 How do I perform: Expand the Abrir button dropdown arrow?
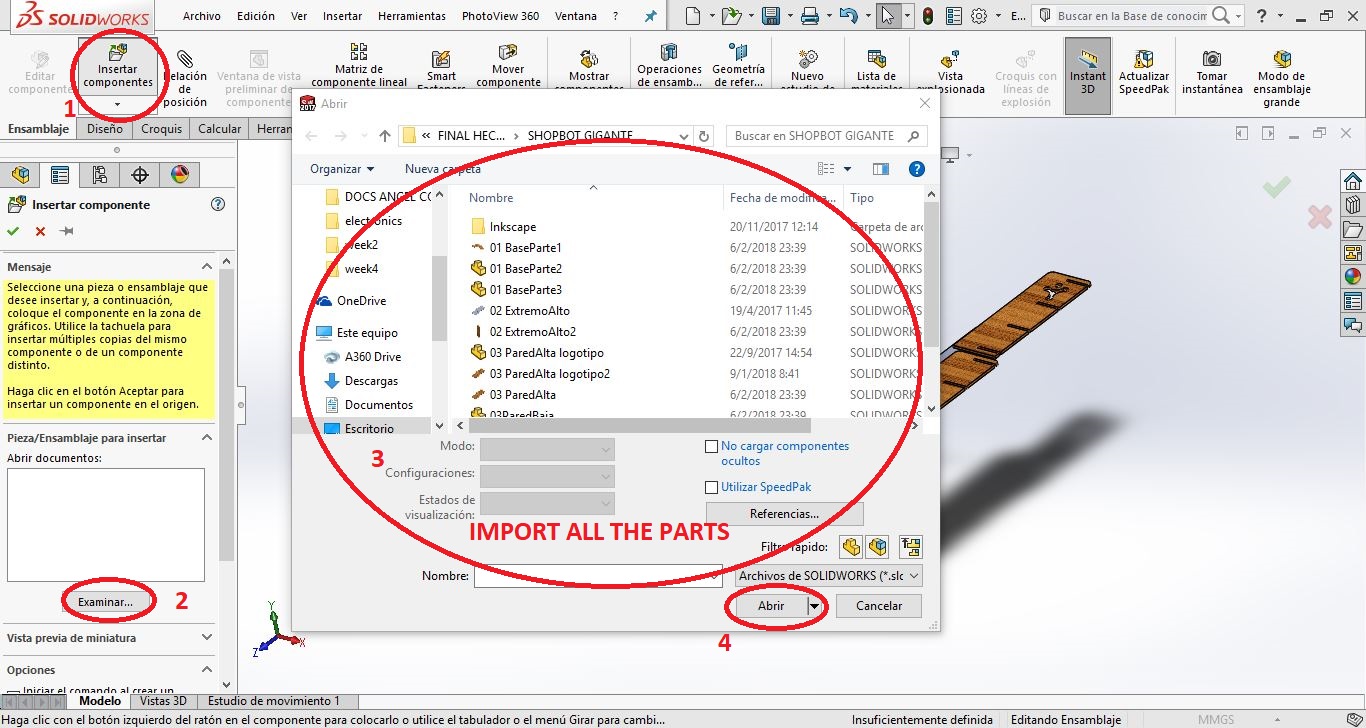tap(815, 605)
